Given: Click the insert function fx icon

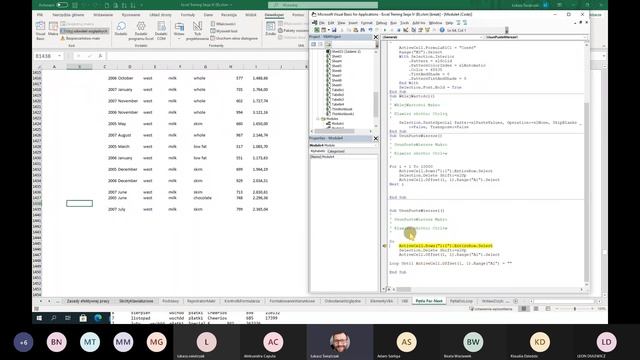Looking at the screenshot, I should click(100, 56).
